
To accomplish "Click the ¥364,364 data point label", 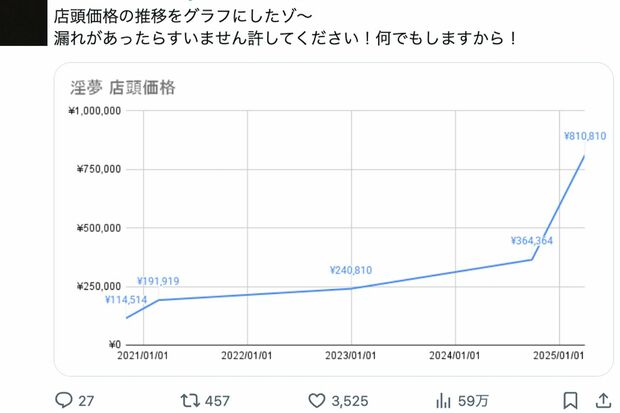I will pos(530,240).
